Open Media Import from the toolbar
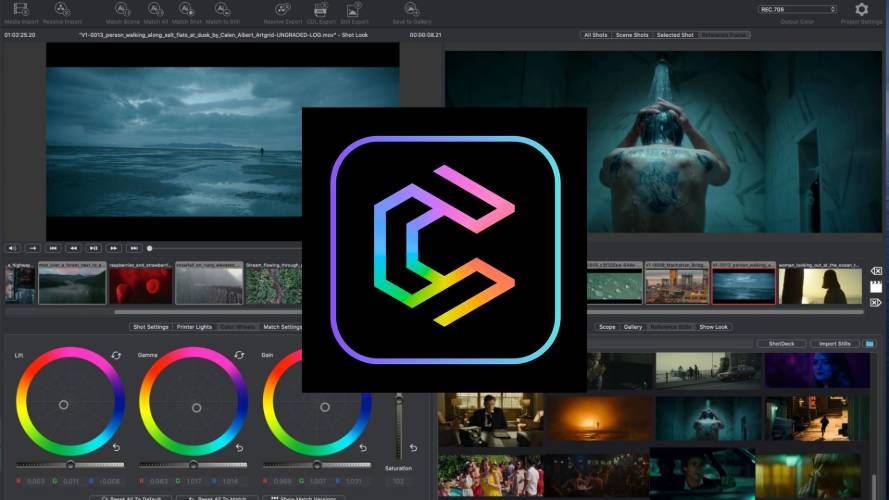 point(22,9)
